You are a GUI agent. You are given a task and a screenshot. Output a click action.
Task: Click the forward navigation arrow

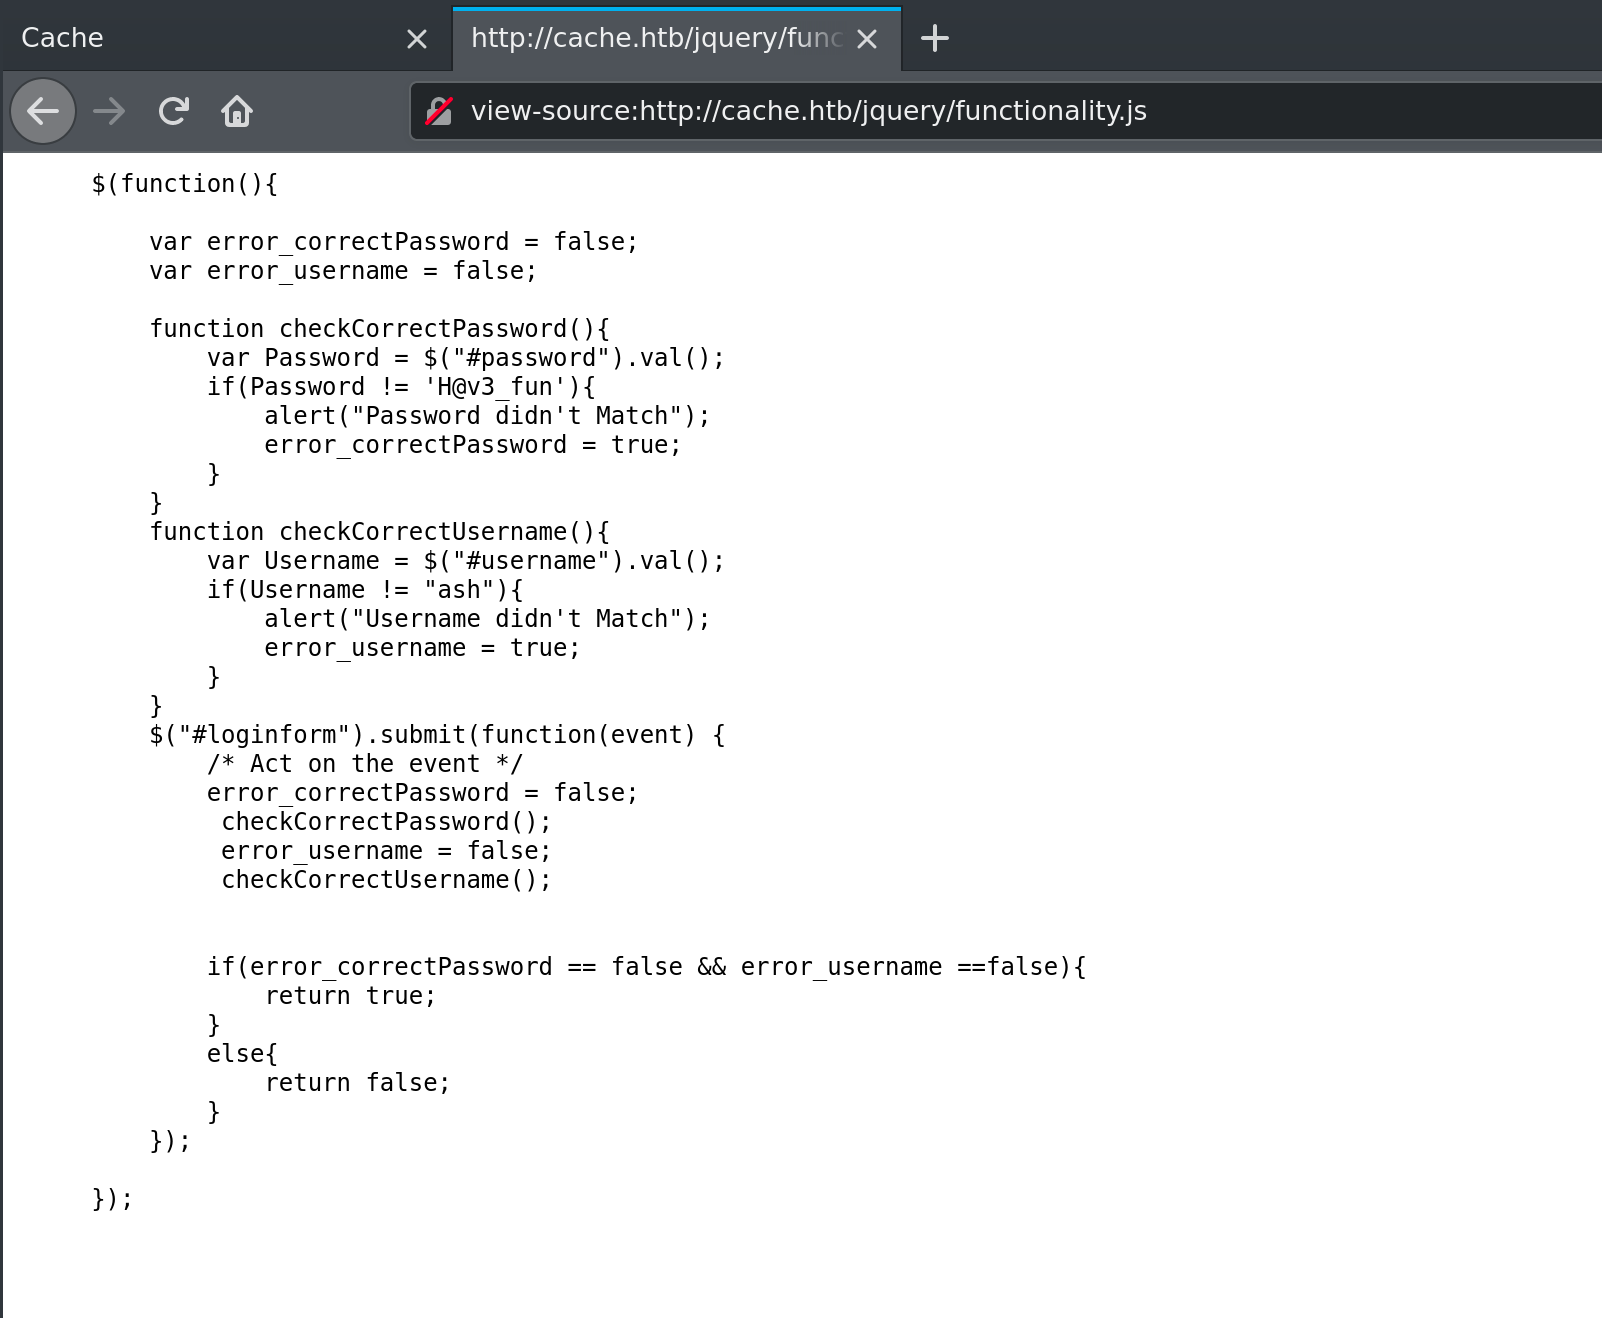point(109,111)
